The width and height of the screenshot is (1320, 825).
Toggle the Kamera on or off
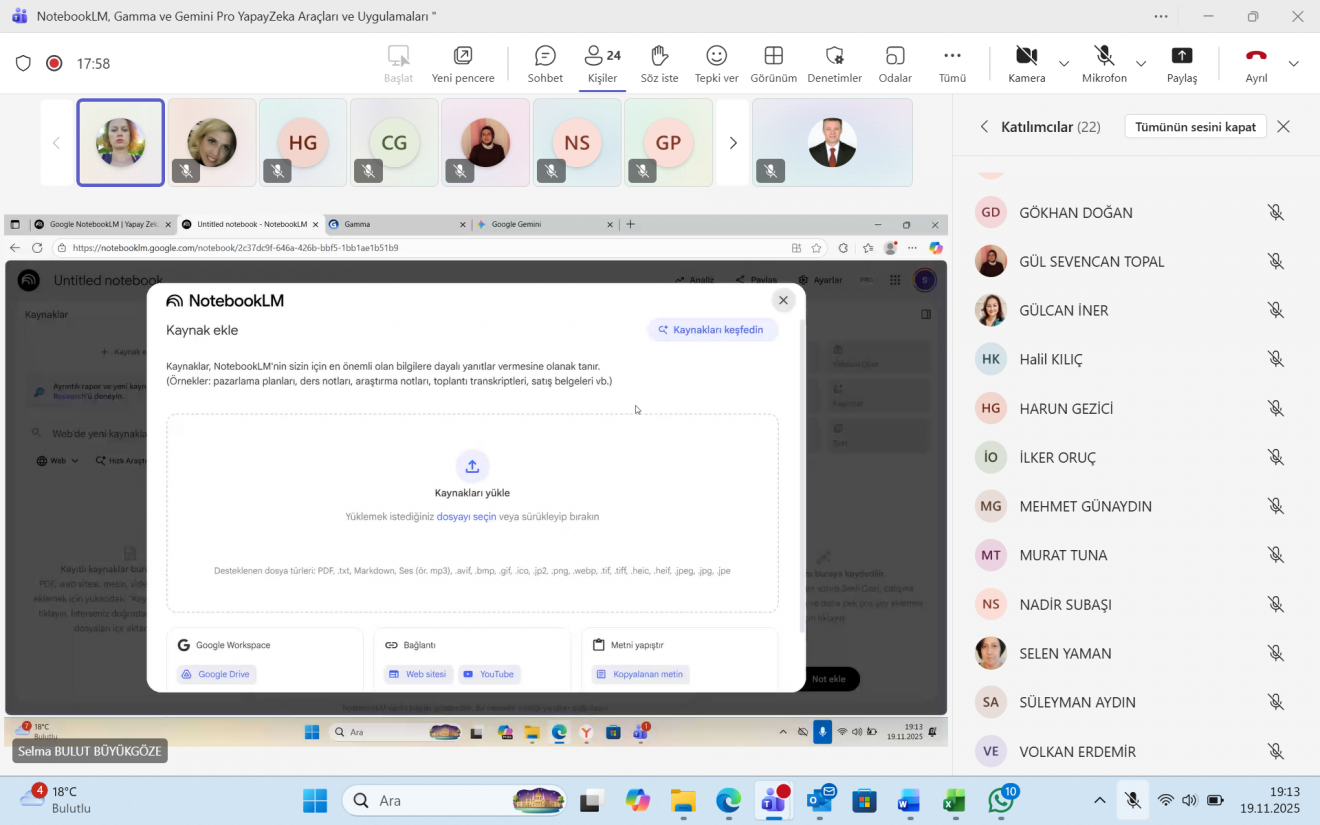point(1026,64)
